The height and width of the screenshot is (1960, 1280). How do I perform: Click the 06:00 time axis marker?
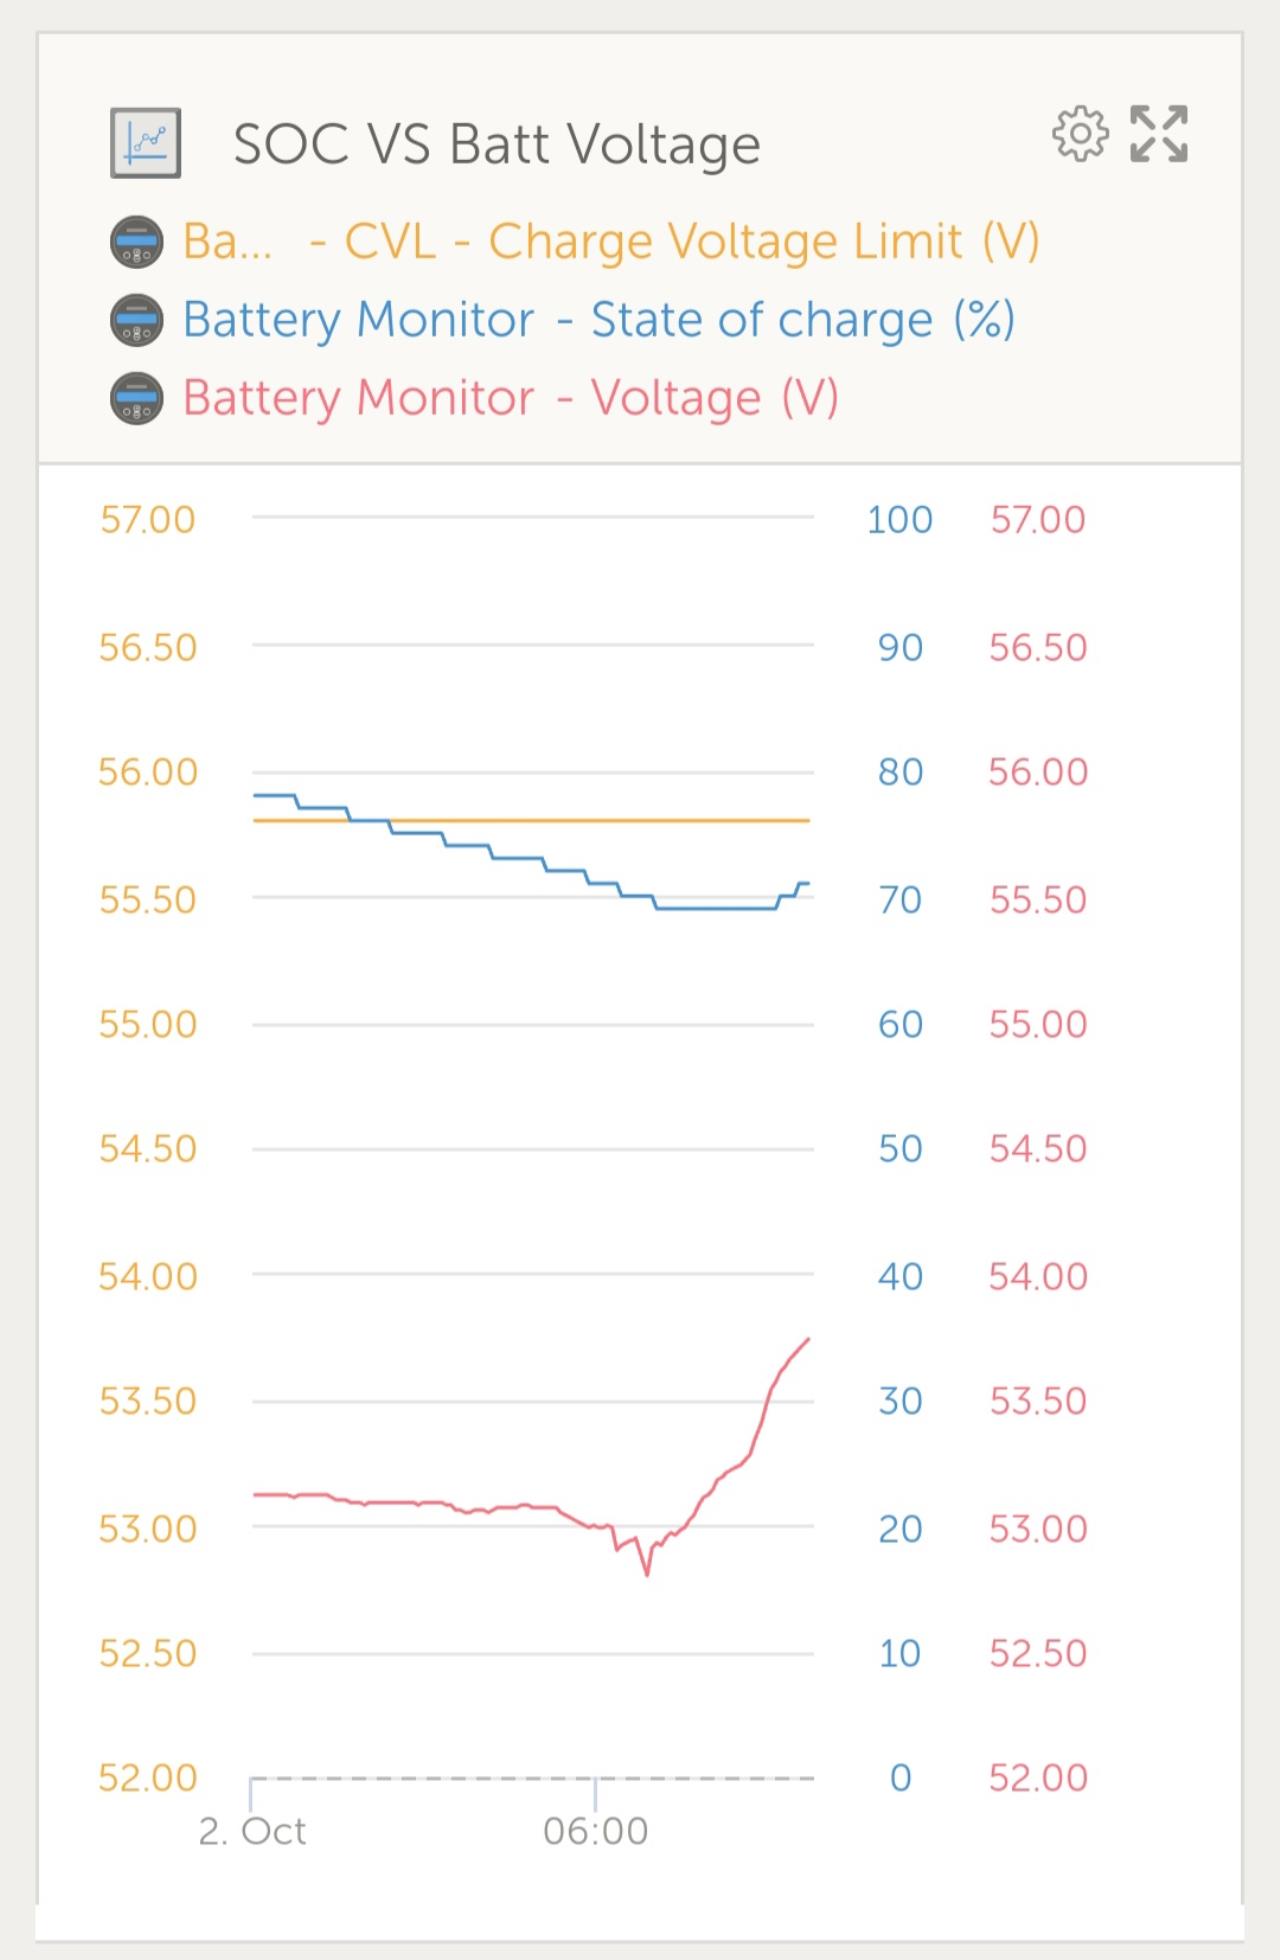pyautogui.click(x=596, y=1832)
